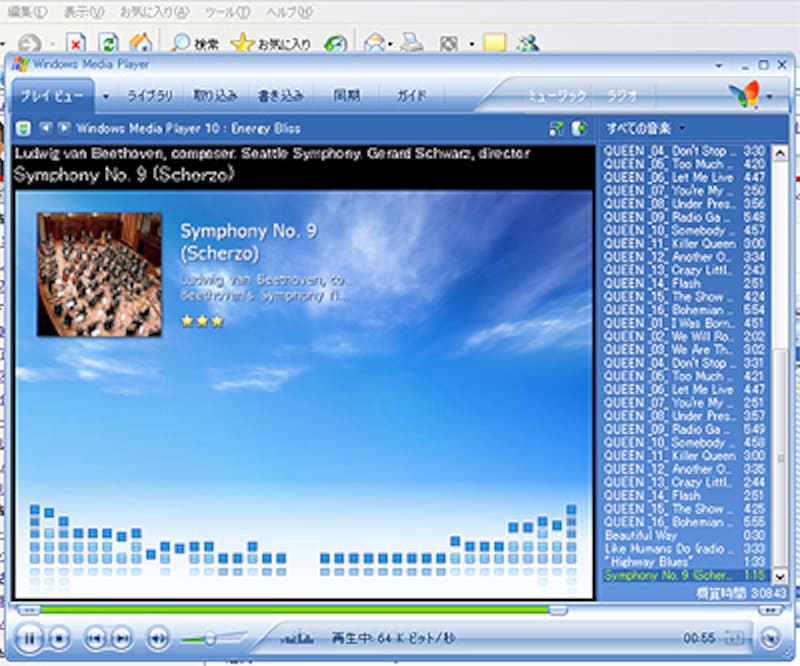
Task: Pause playback with the Pause button
Action: click(29, 638)
